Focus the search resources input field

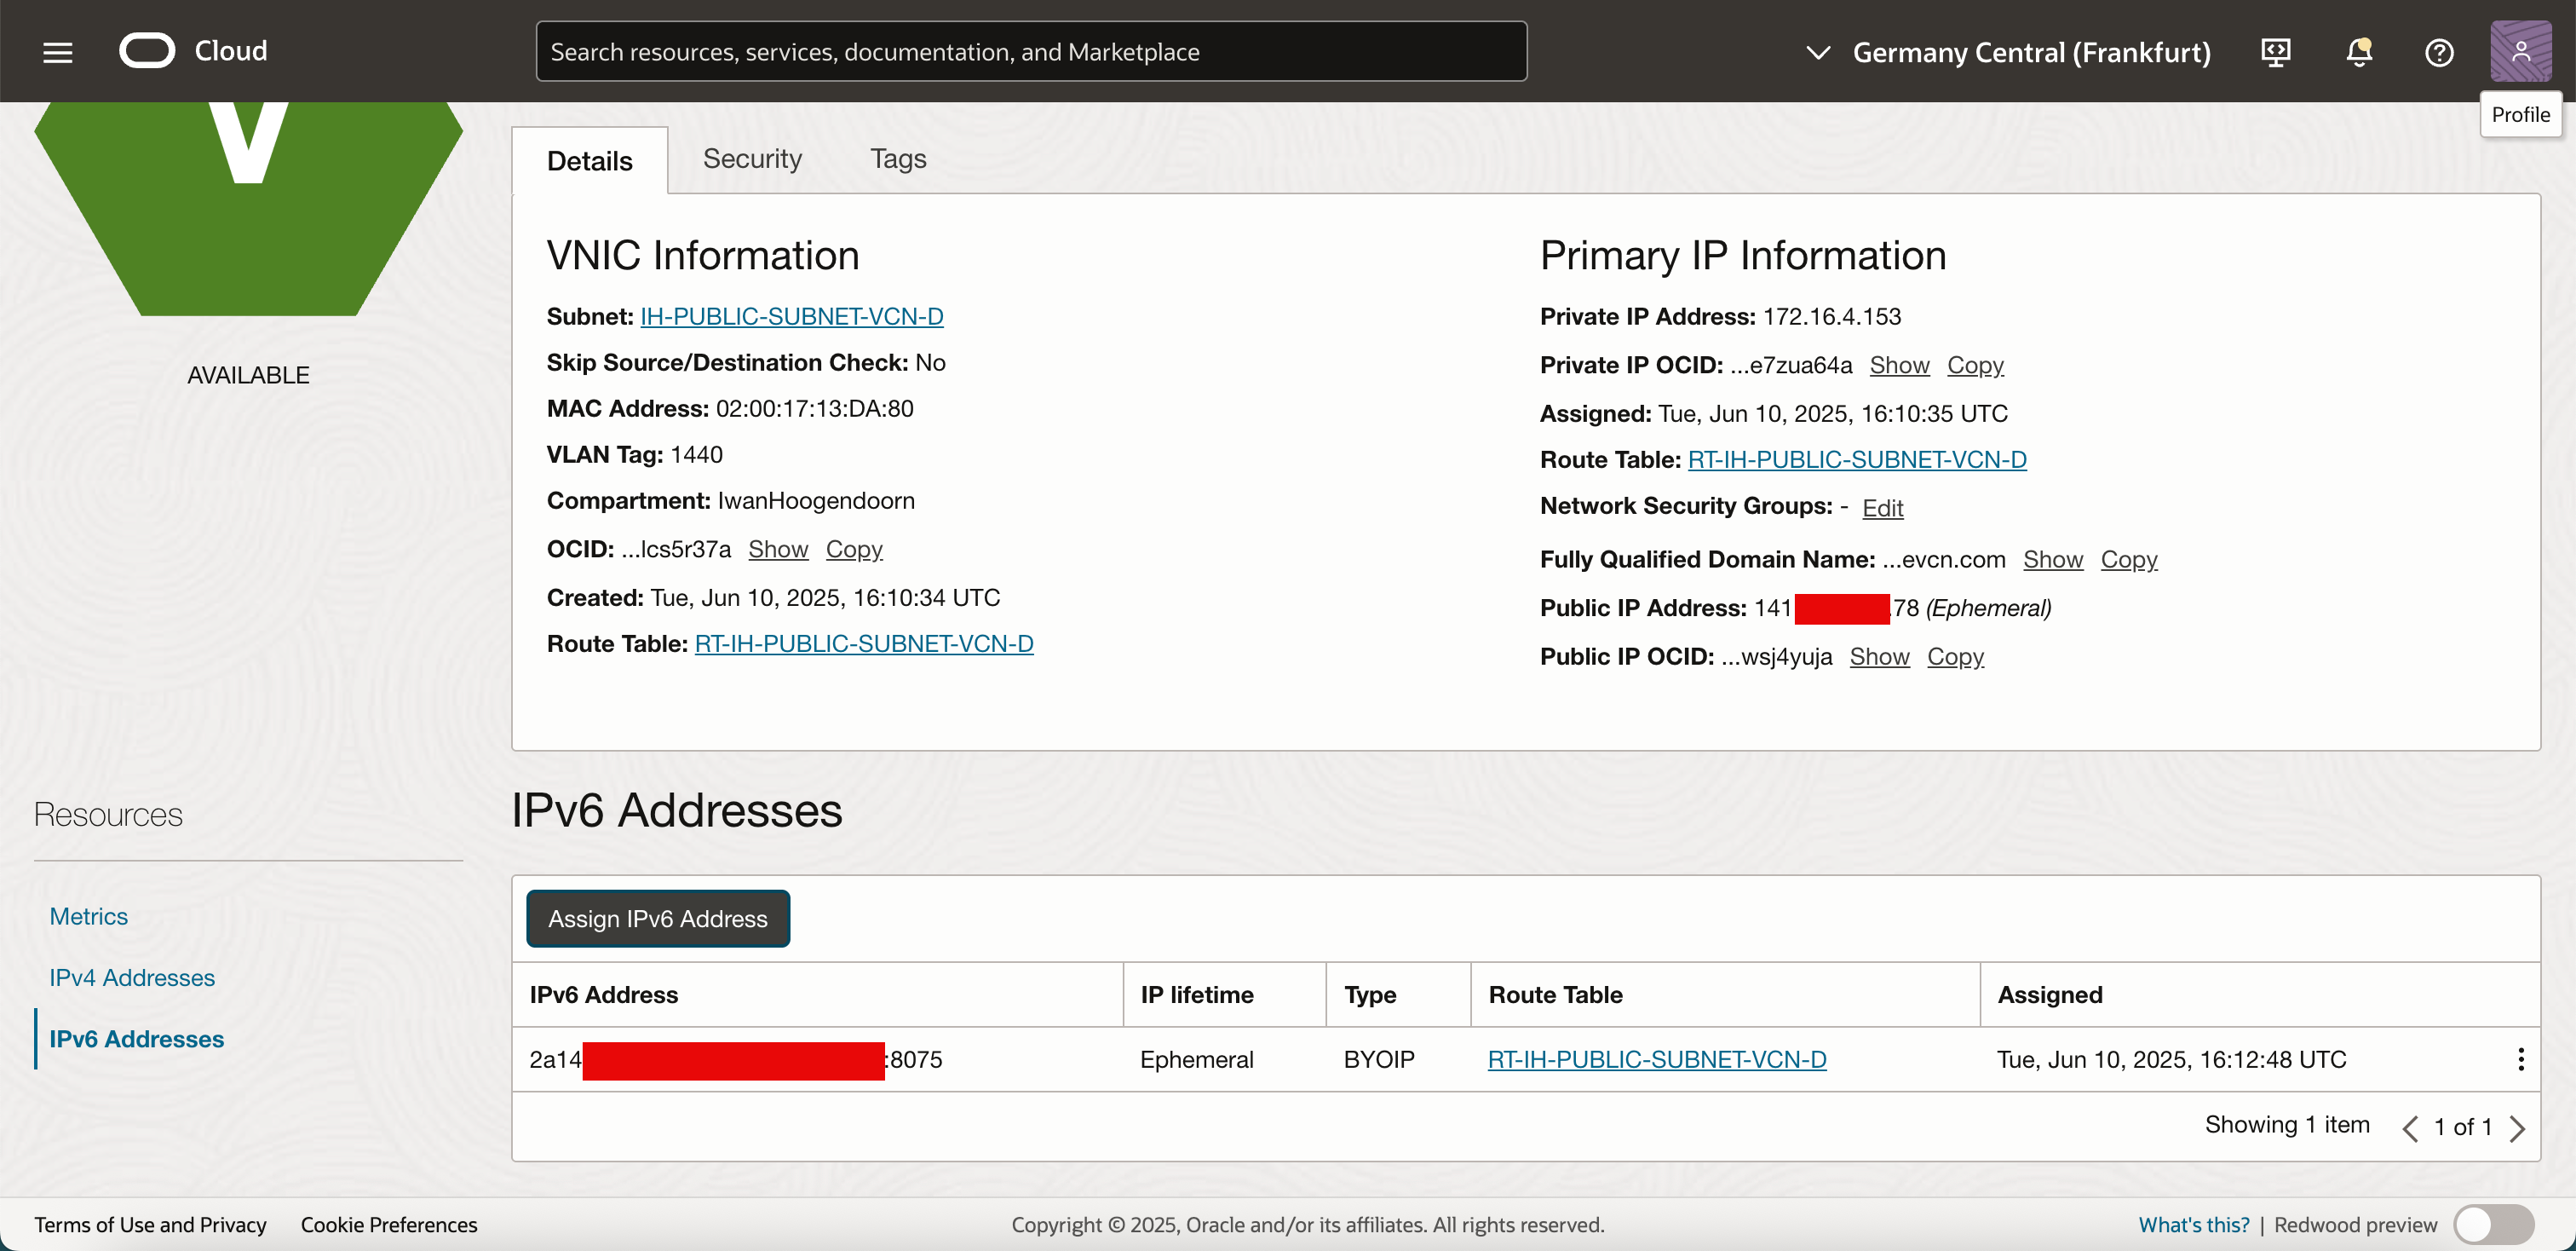tap(1030, 52)
